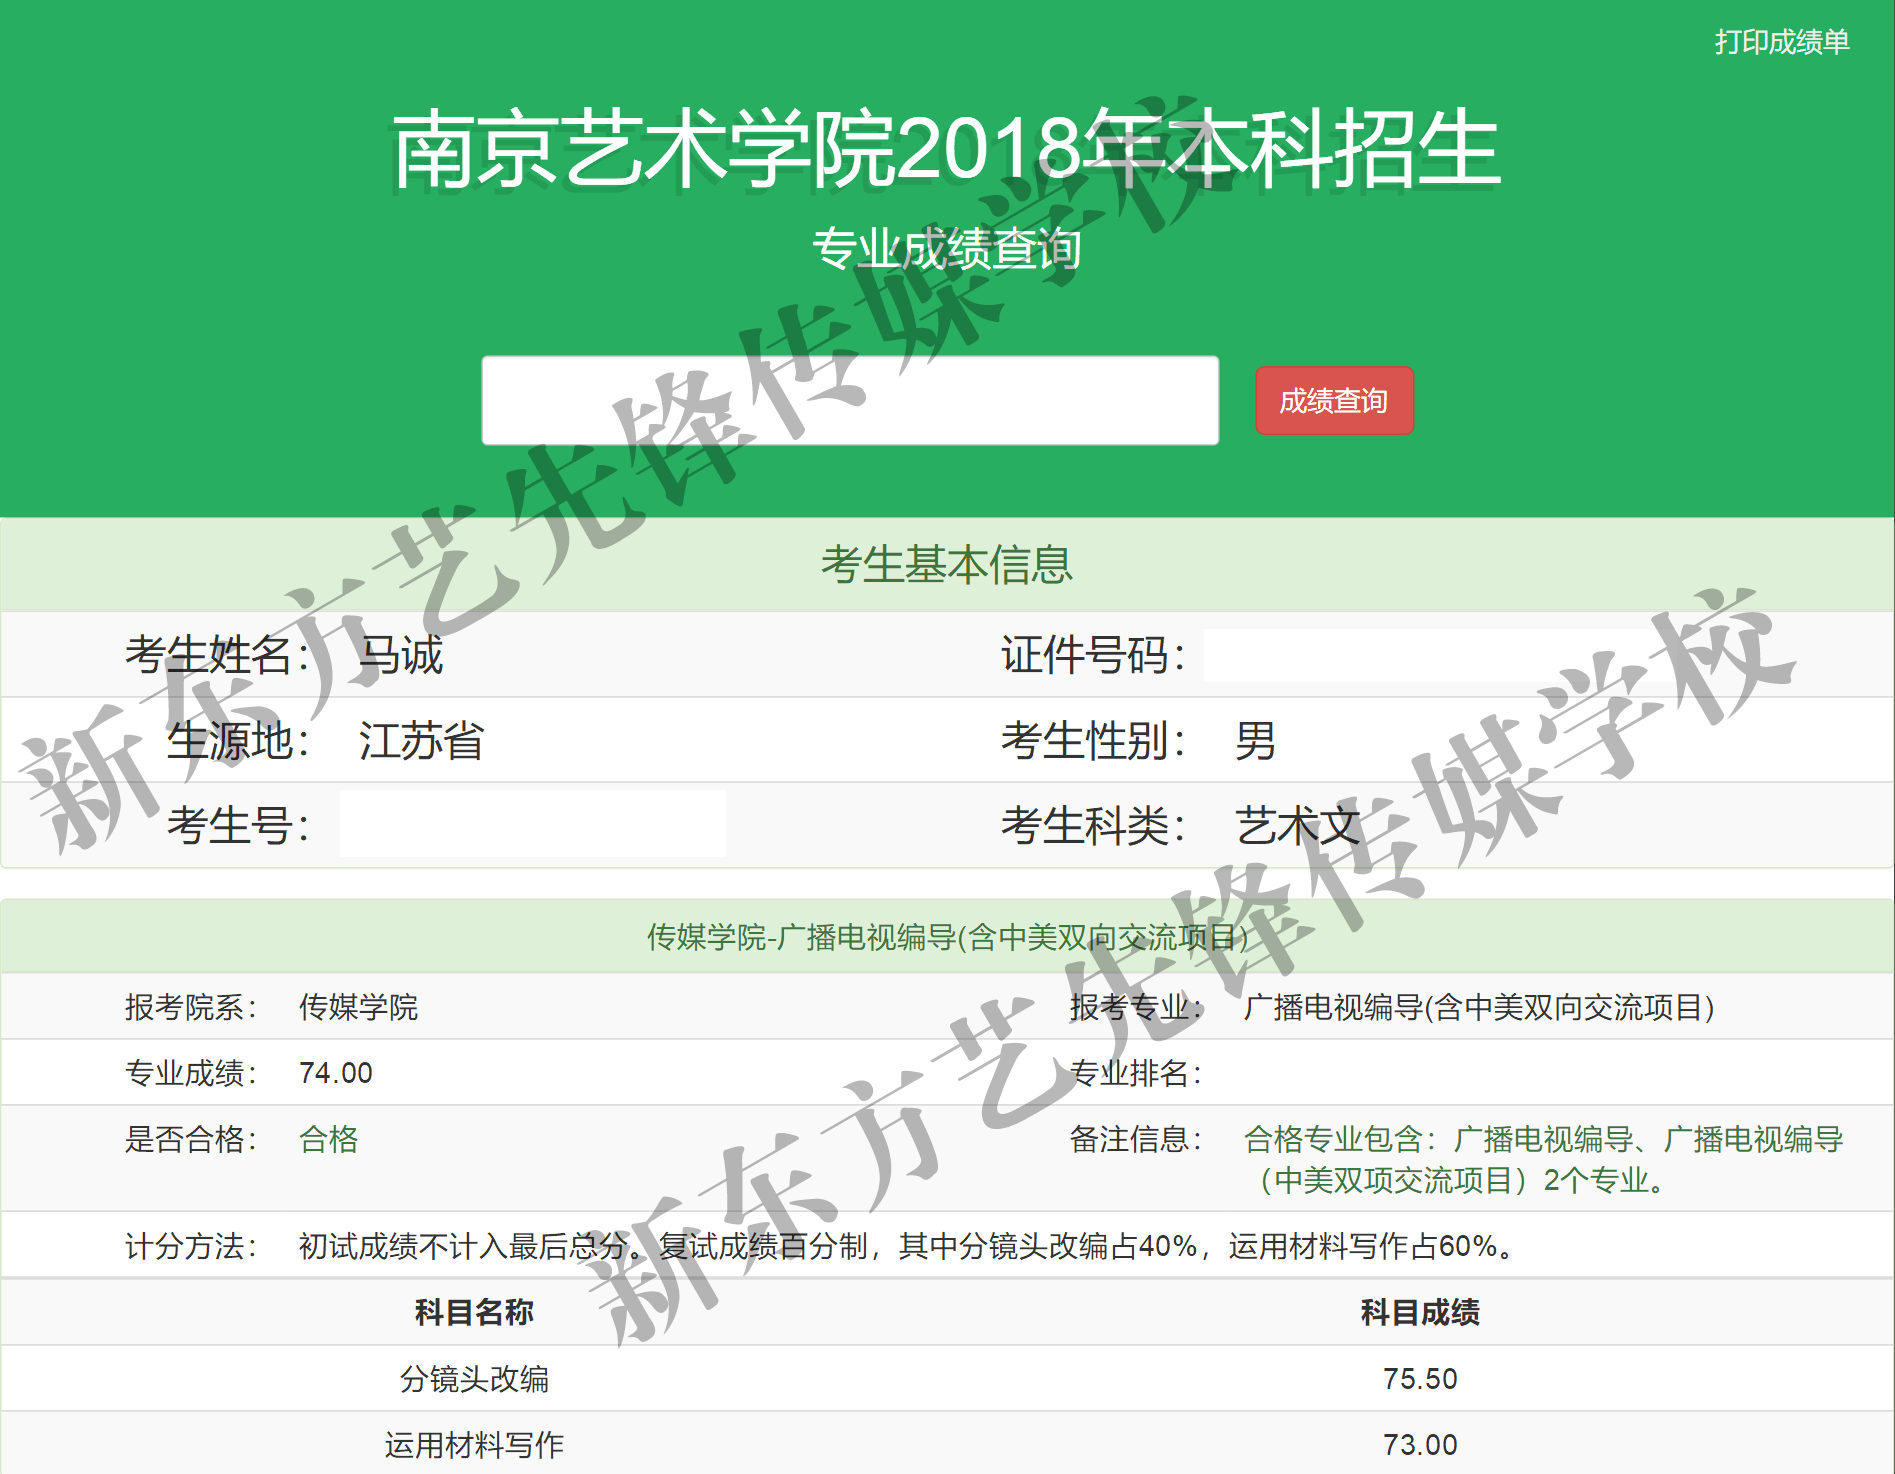Click the 专业排名 label
1895x1474 pixels.
1136,1073
